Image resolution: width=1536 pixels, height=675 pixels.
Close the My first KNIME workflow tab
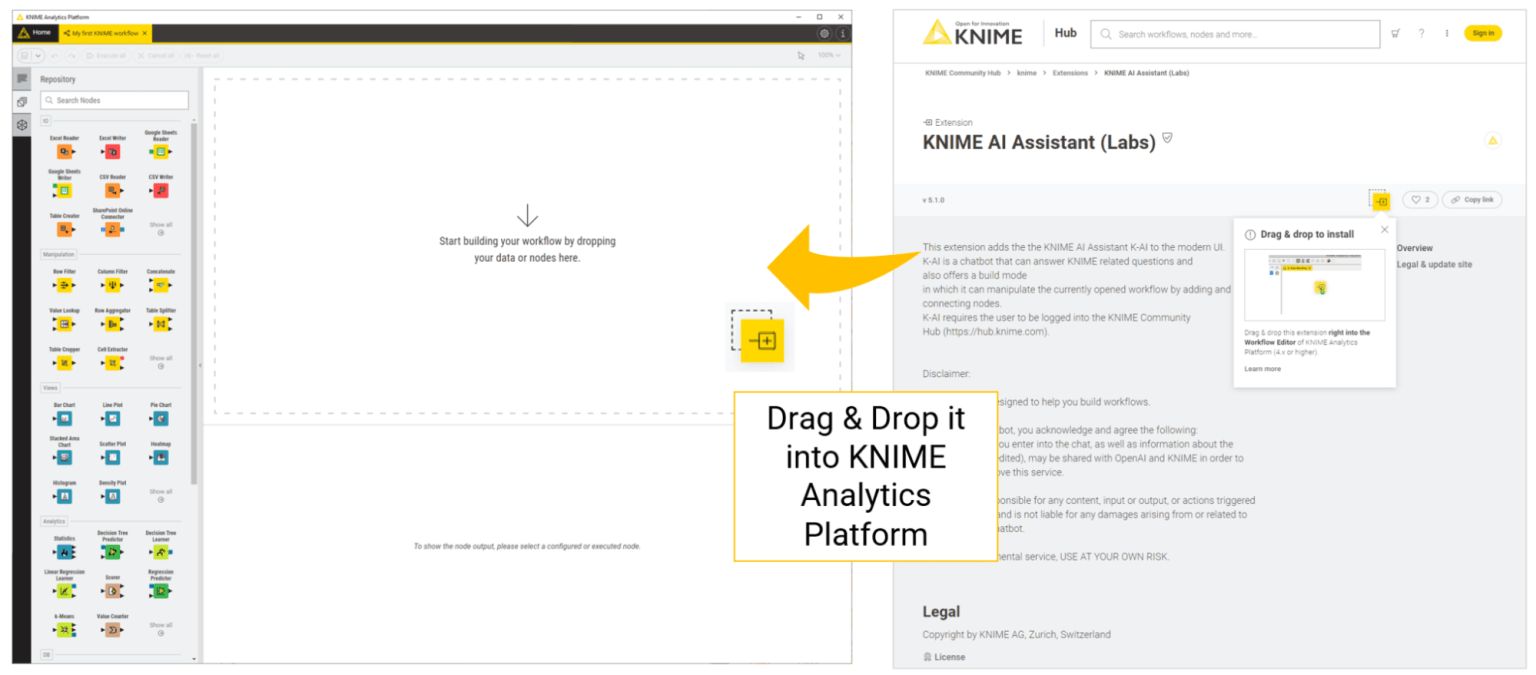pos(145,33)
